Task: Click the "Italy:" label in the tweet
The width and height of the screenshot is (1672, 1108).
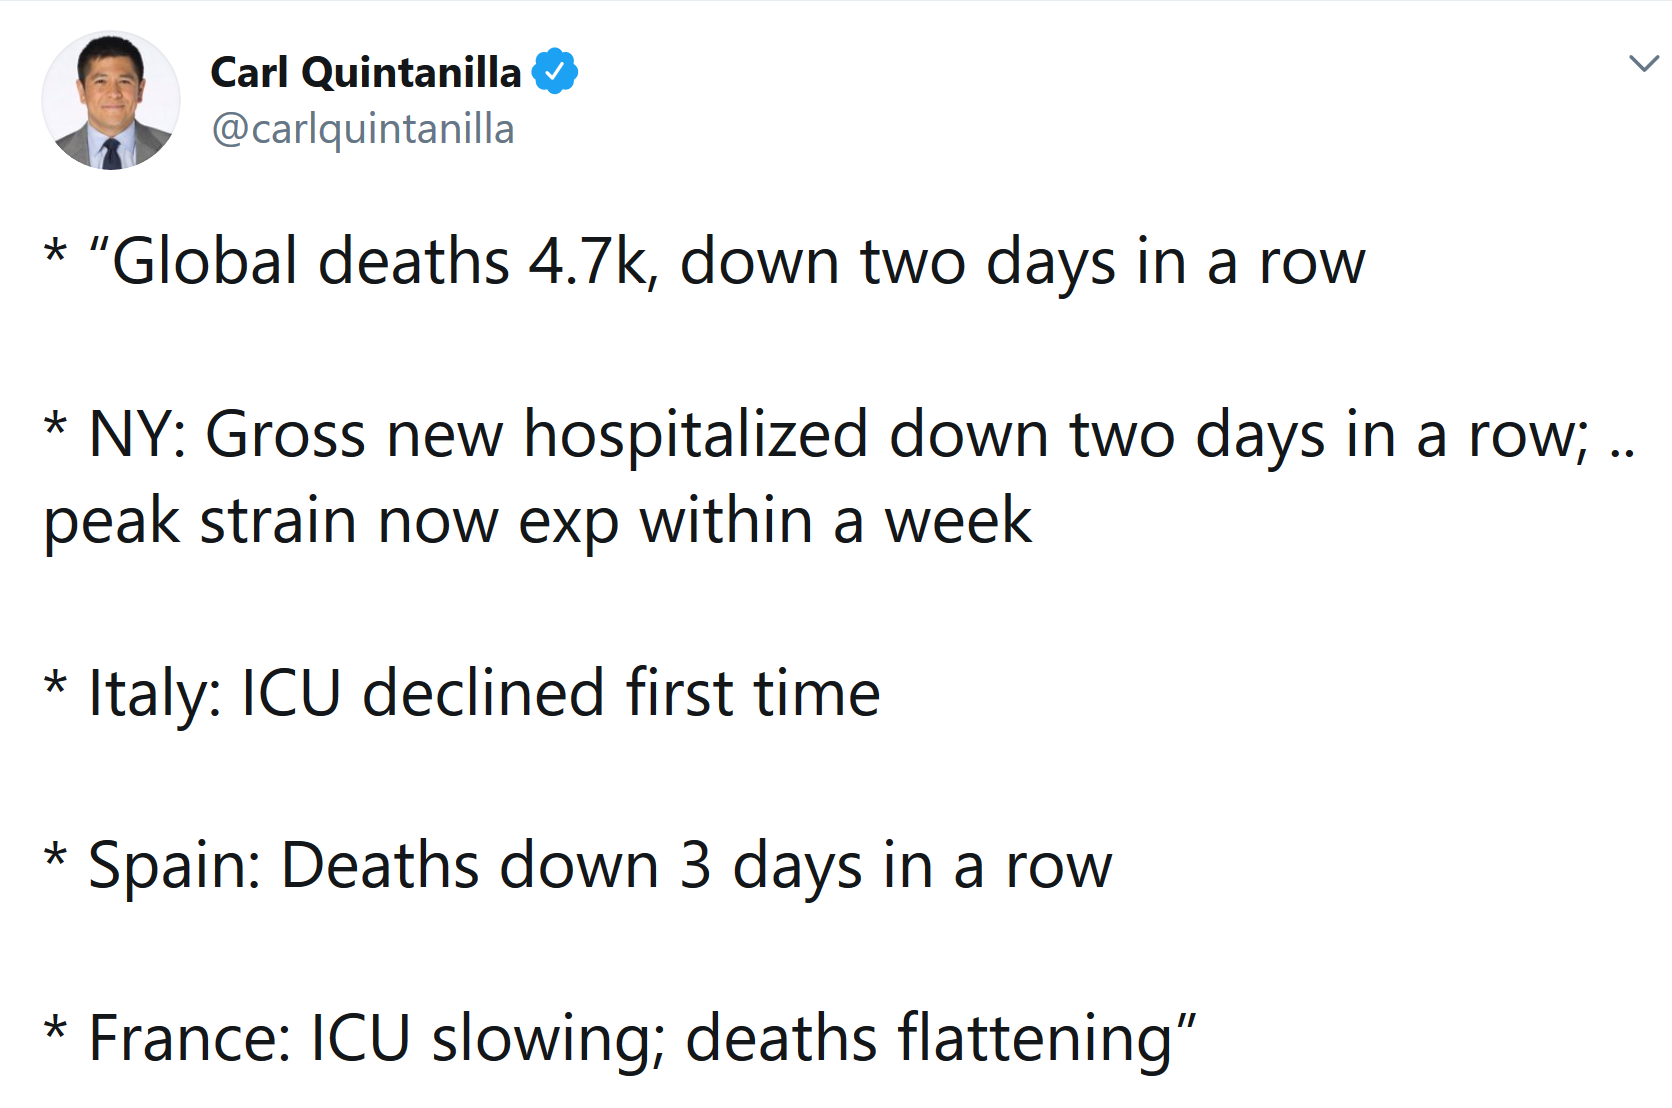Action: point(154,694)
